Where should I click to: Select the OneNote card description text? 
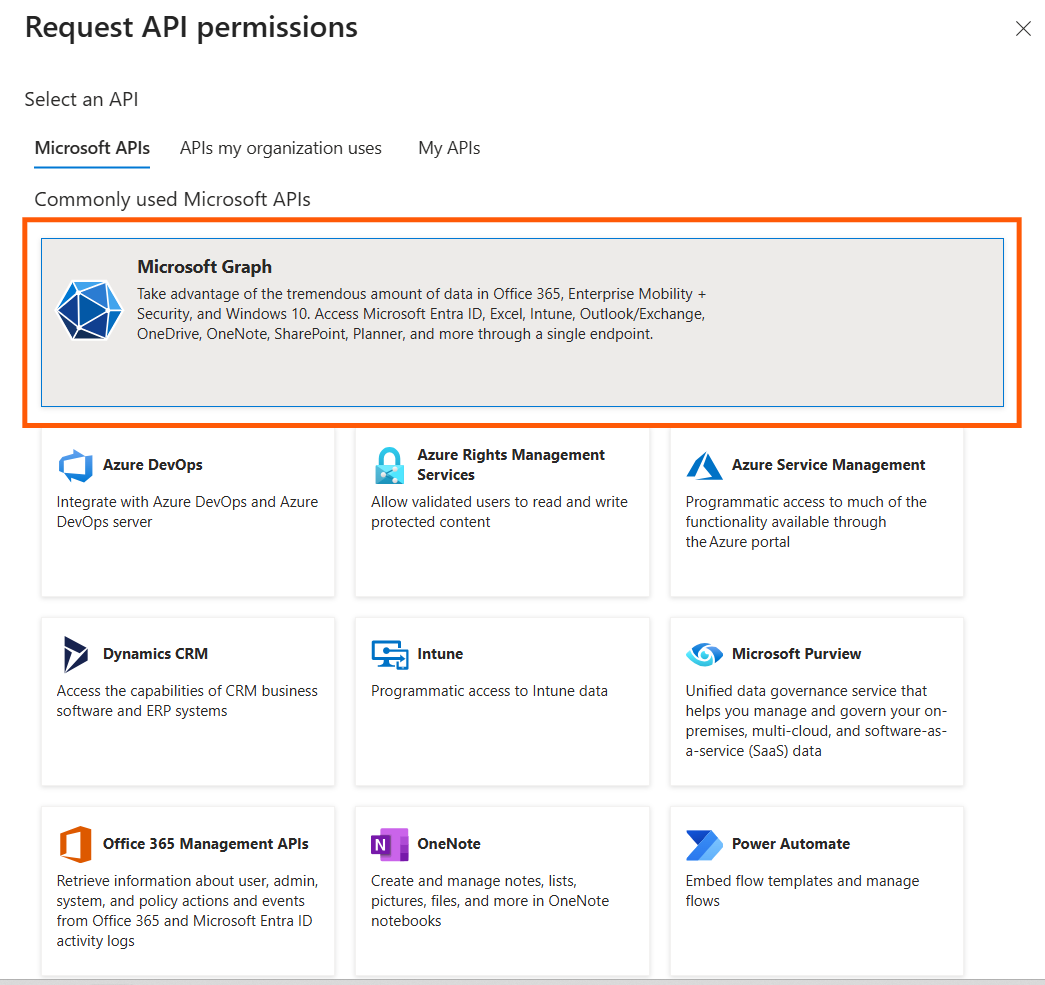490,901
